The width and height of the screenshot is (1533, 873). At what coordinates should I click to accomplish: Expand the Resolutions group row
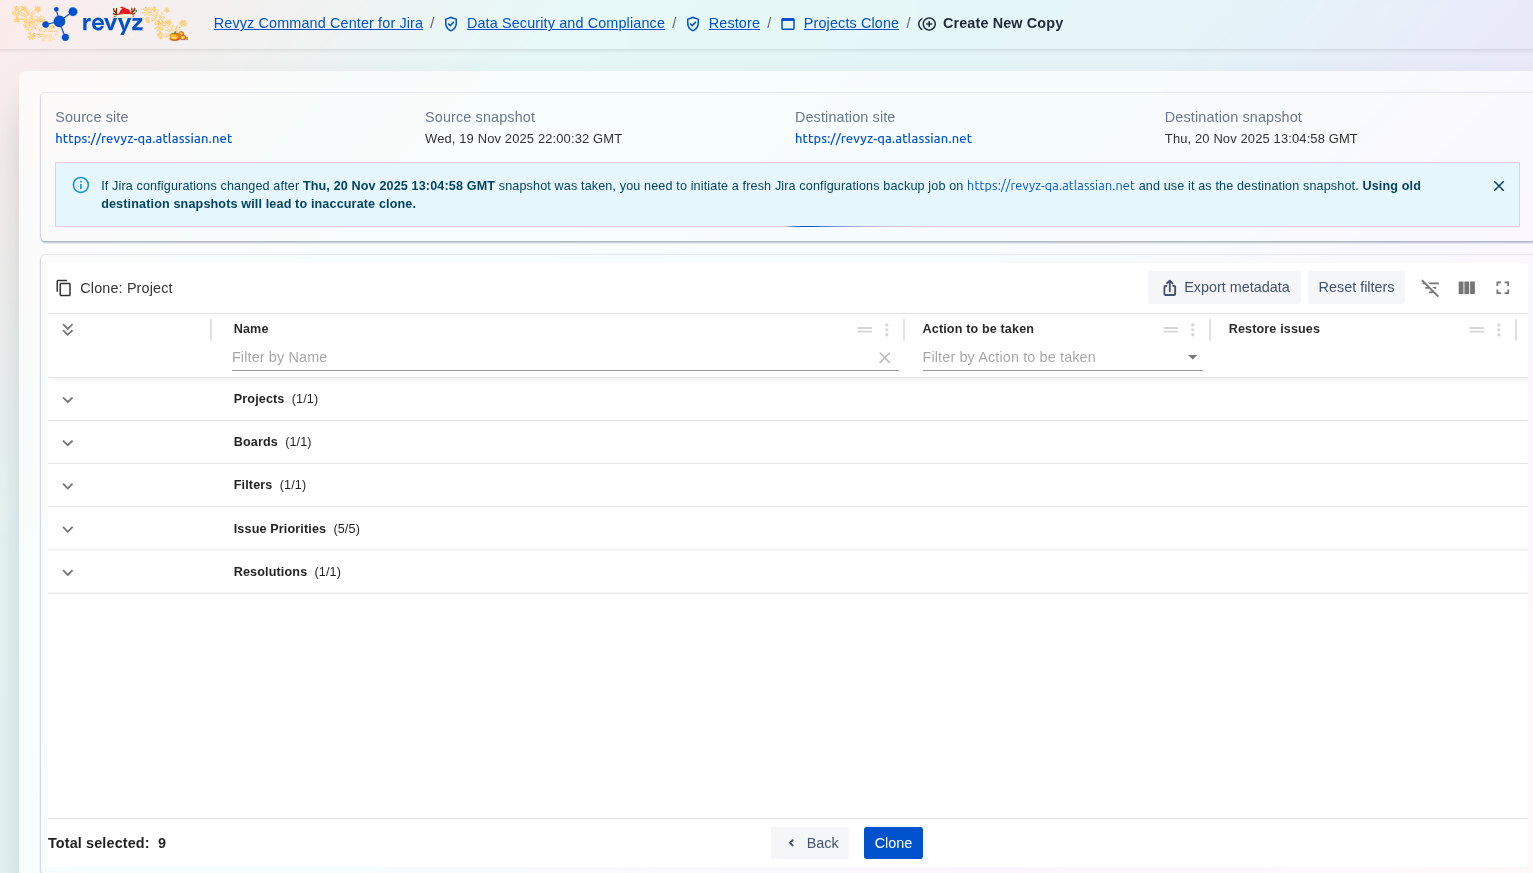[68, 573]
